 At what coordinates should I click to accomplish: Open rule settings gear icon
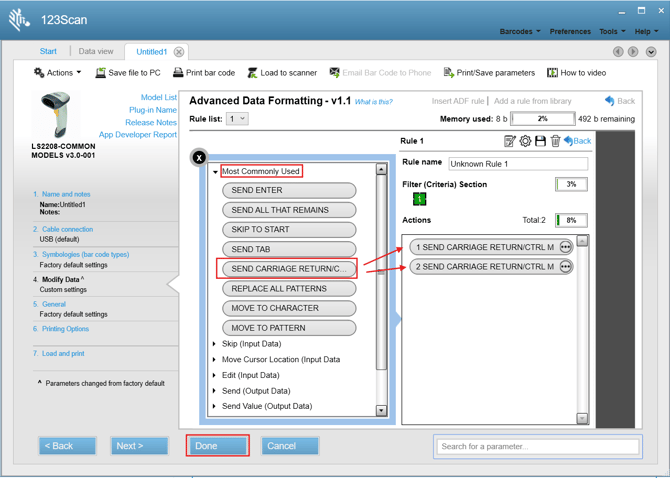coord(525,141)
